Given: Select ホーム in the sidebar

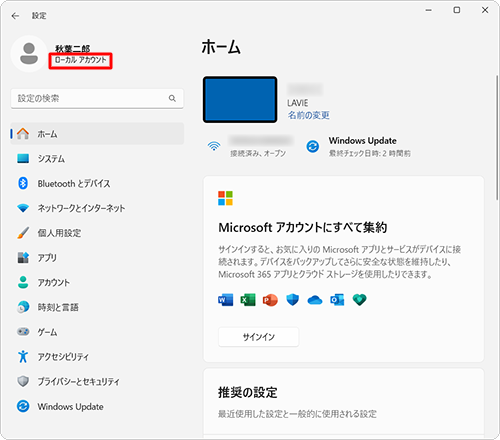Looking at the screenshot, I should pos(97,134).
